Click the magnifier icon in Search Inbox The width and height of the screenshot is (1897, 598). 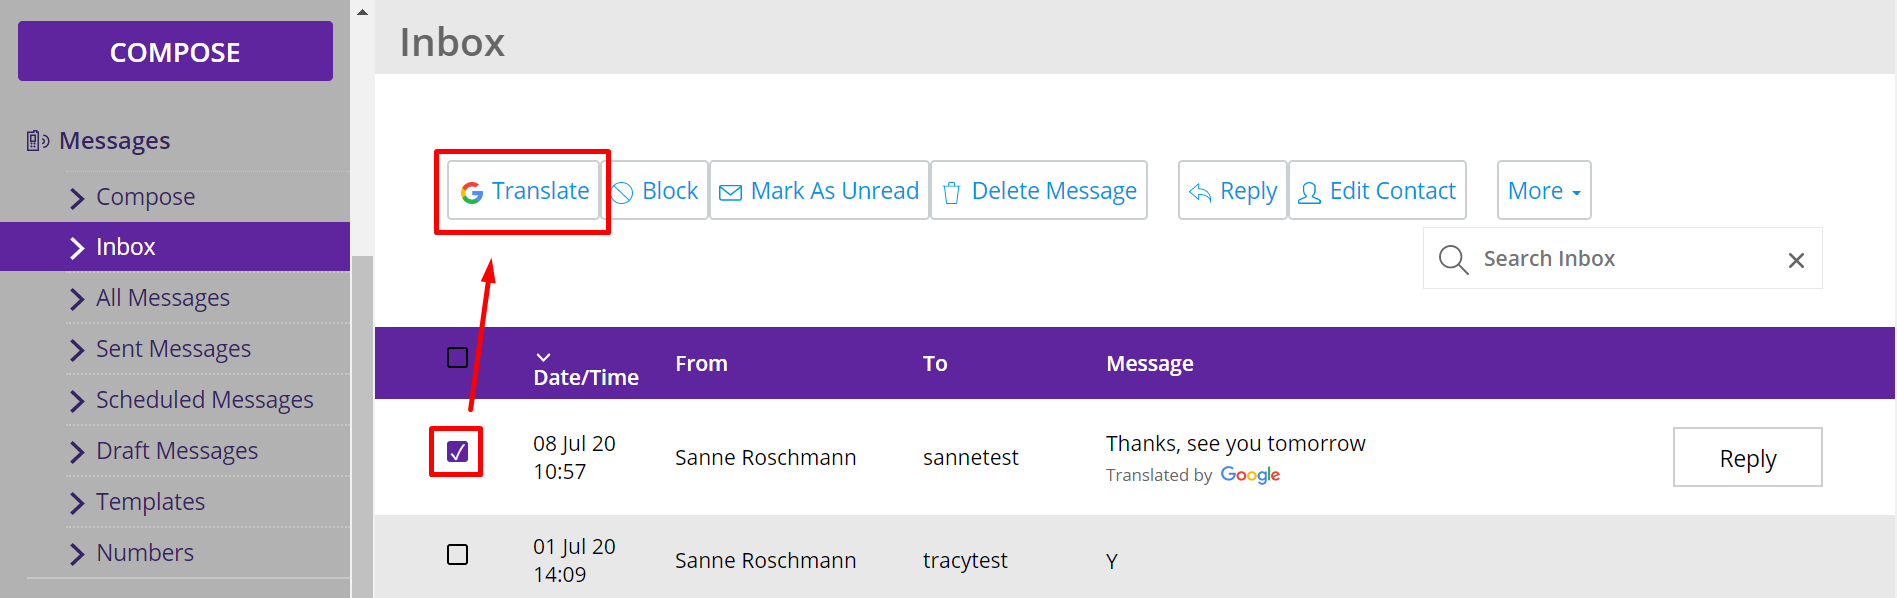1453,259
